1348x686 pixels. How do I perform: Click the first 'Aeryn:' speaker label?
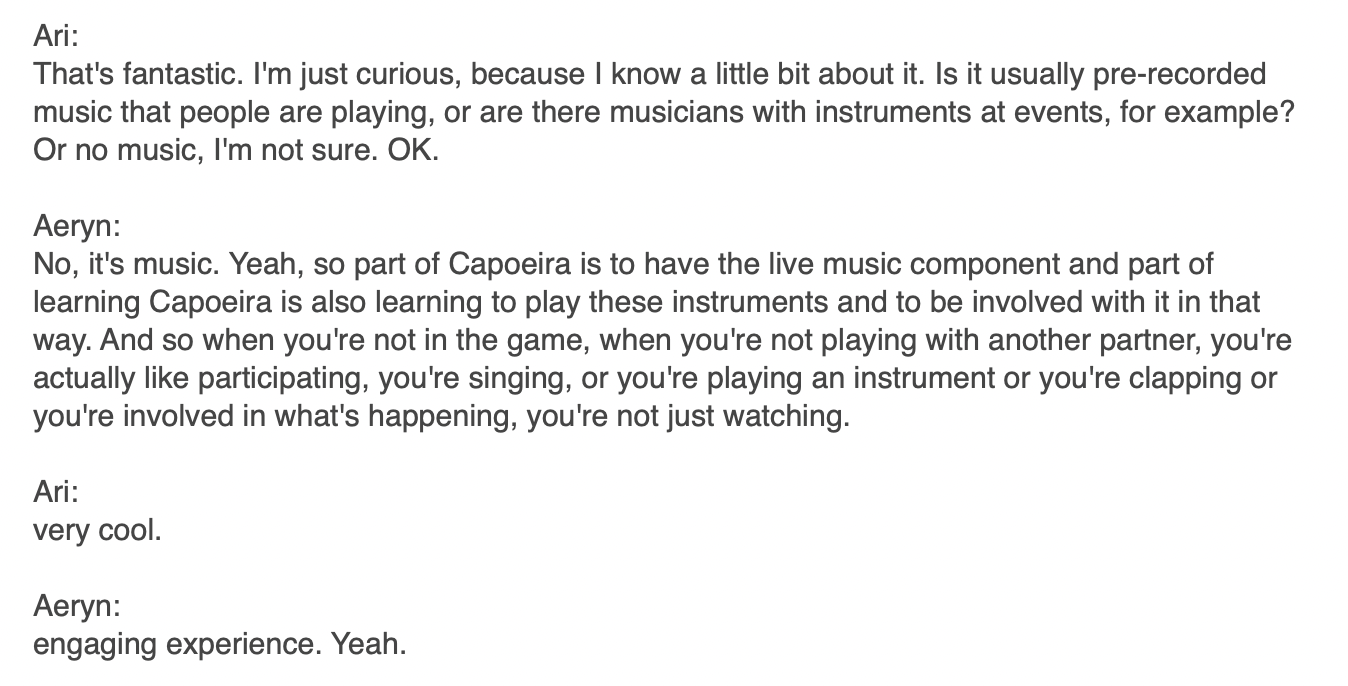(x=76, y=225)
